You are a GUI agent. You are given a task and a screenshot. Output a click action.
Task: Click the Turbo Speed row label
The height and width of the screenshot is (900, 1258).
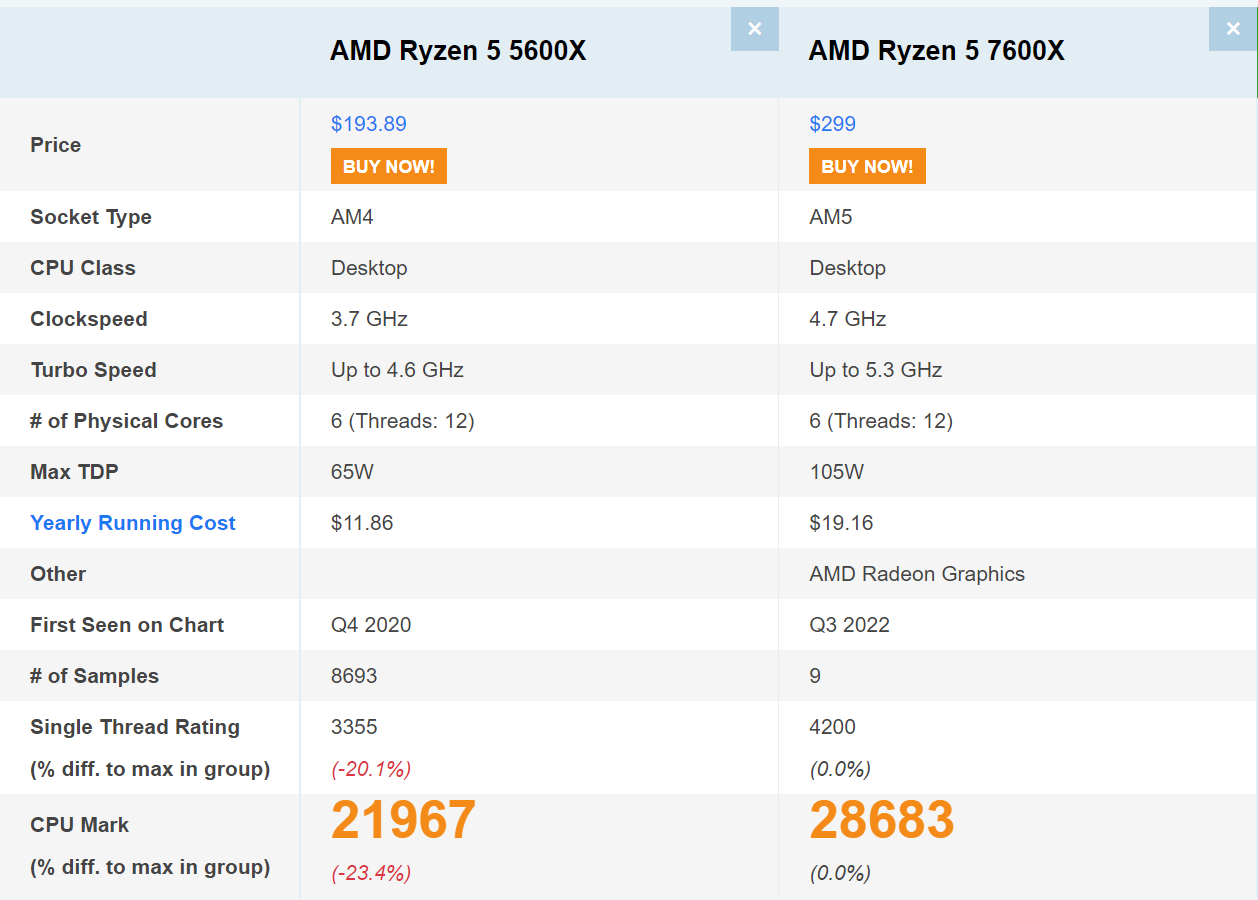[x=94, y=370]
